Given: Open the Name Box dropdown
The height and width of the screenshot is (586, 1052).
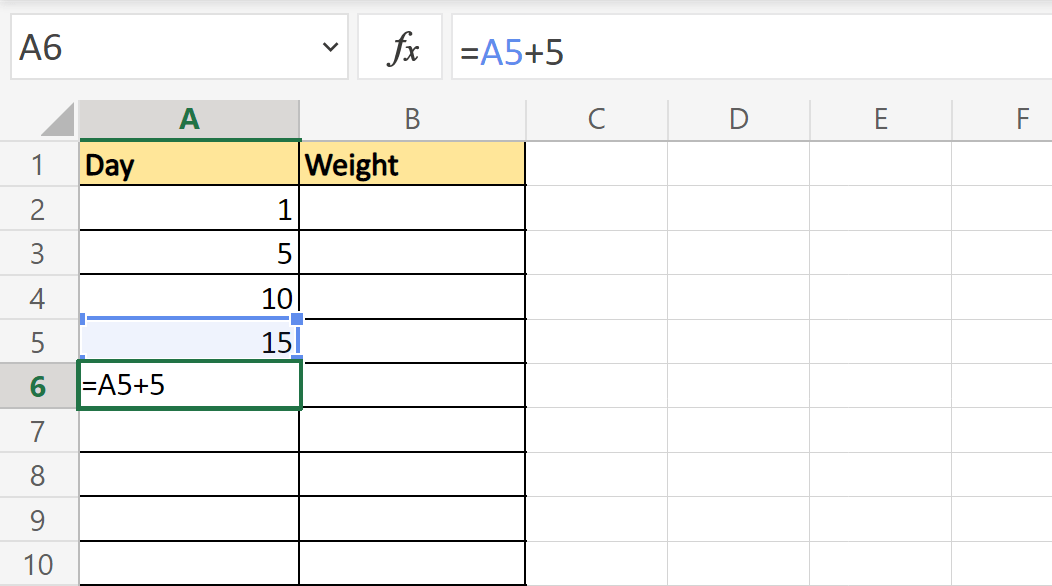Looking at the screenshot, I should (330, 46).
